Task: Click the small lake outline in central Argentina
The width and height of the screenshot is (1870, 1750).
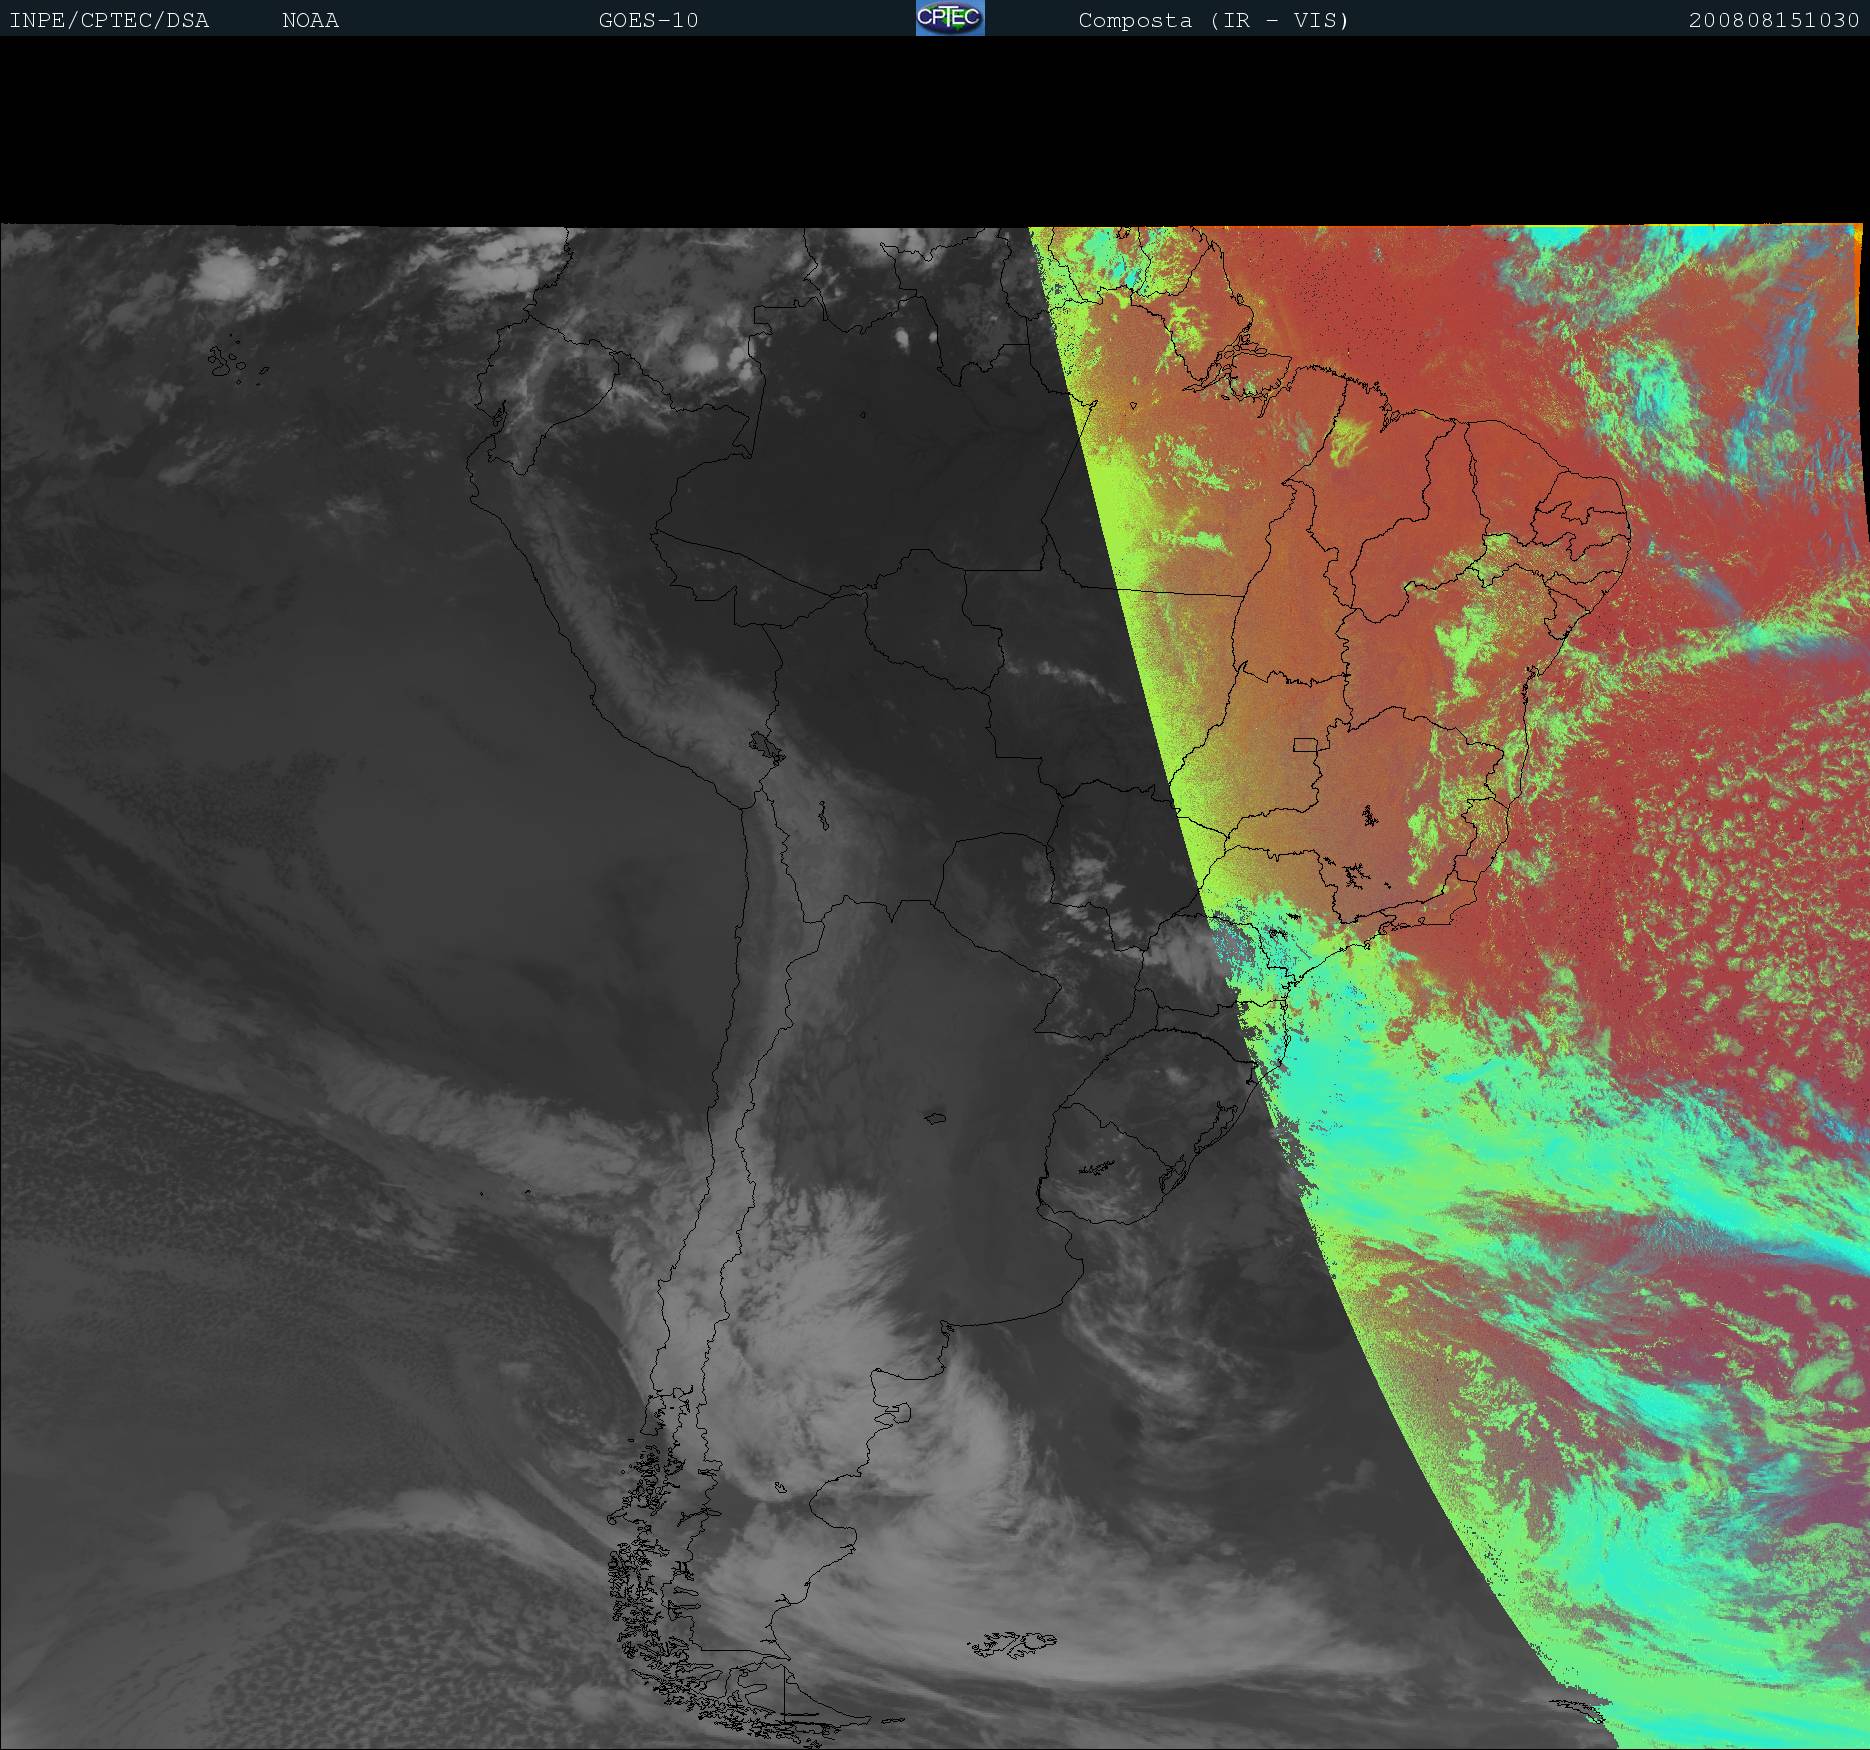Action: point(935,1118)
